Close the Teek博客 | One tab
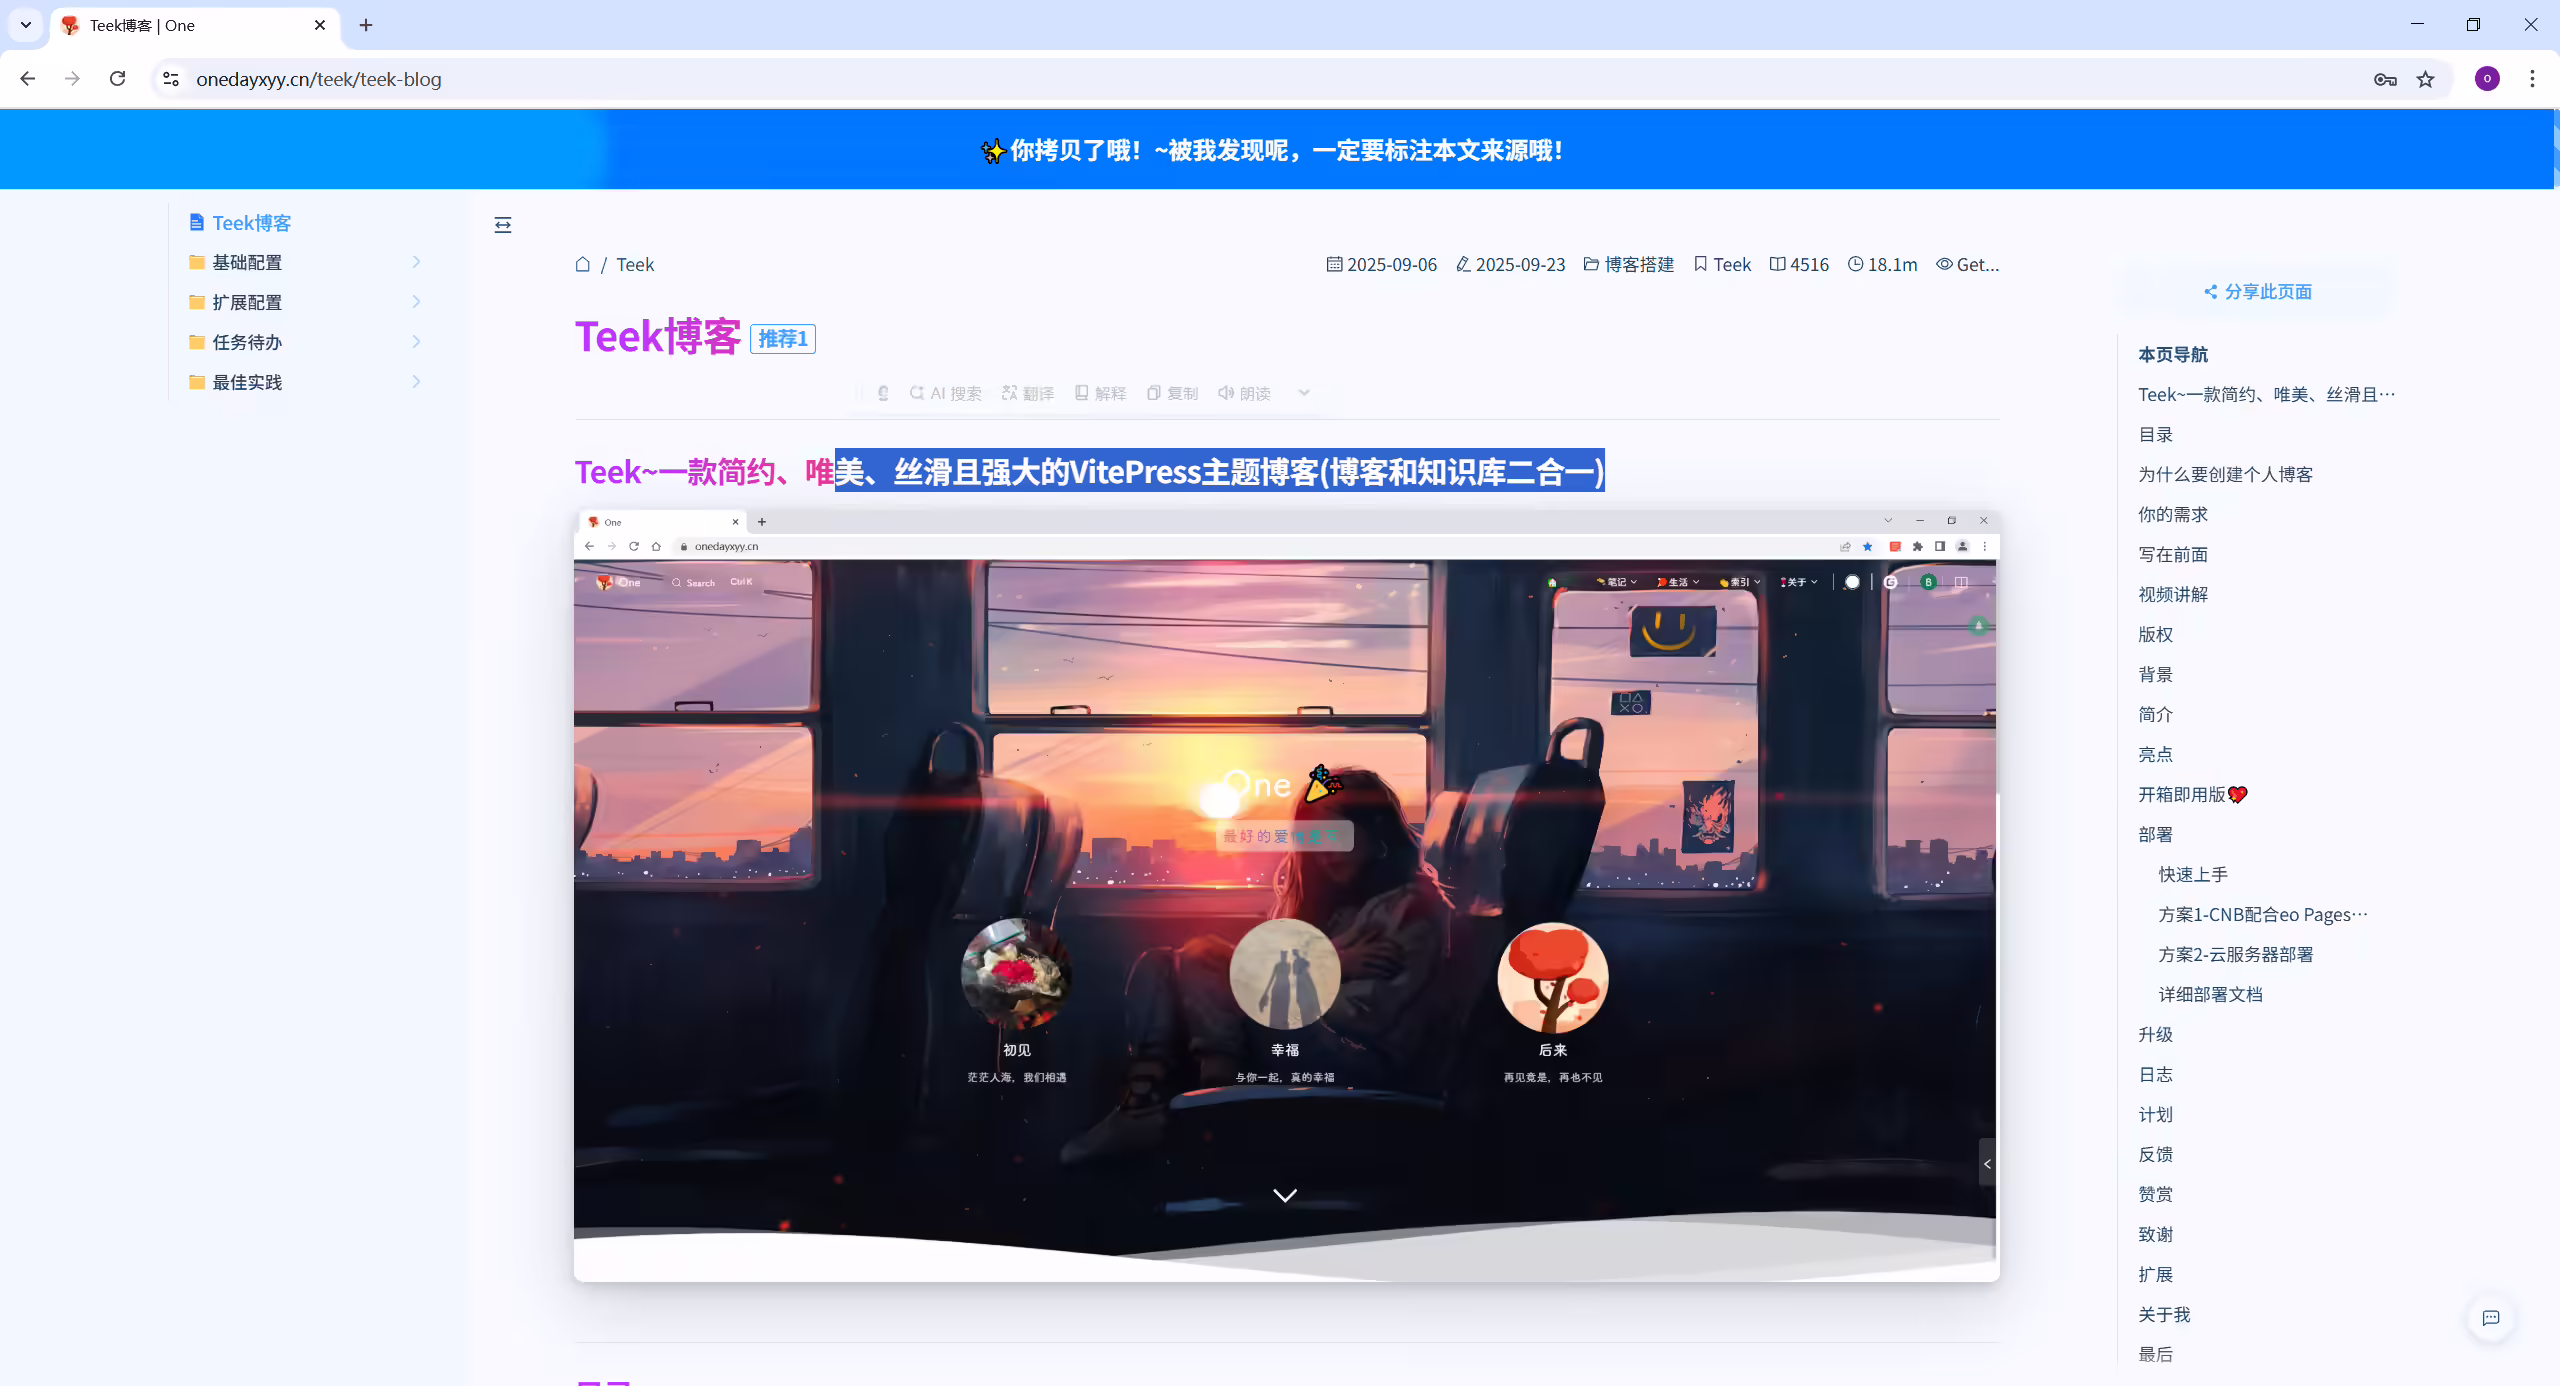Screen dimensions: 2560x1386 (320, 25)
